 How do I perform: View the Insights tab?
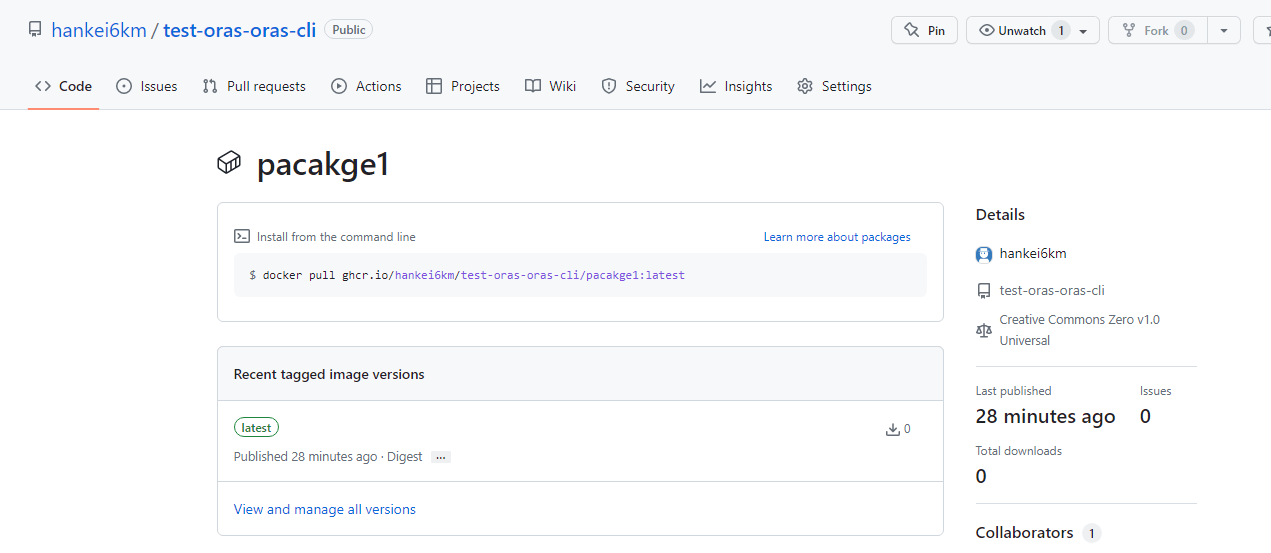tap(736, 86)
